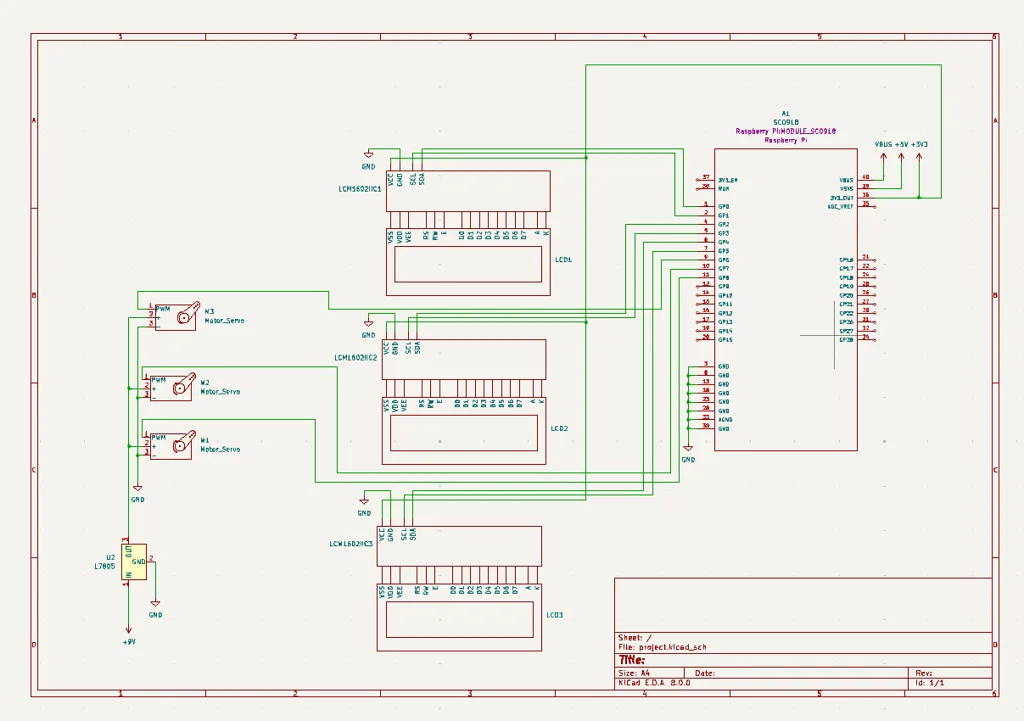Screen dimensions: 1024x721
Task: Click the SCL pin label on LCM1602IIC3
Action: [404, 534]
